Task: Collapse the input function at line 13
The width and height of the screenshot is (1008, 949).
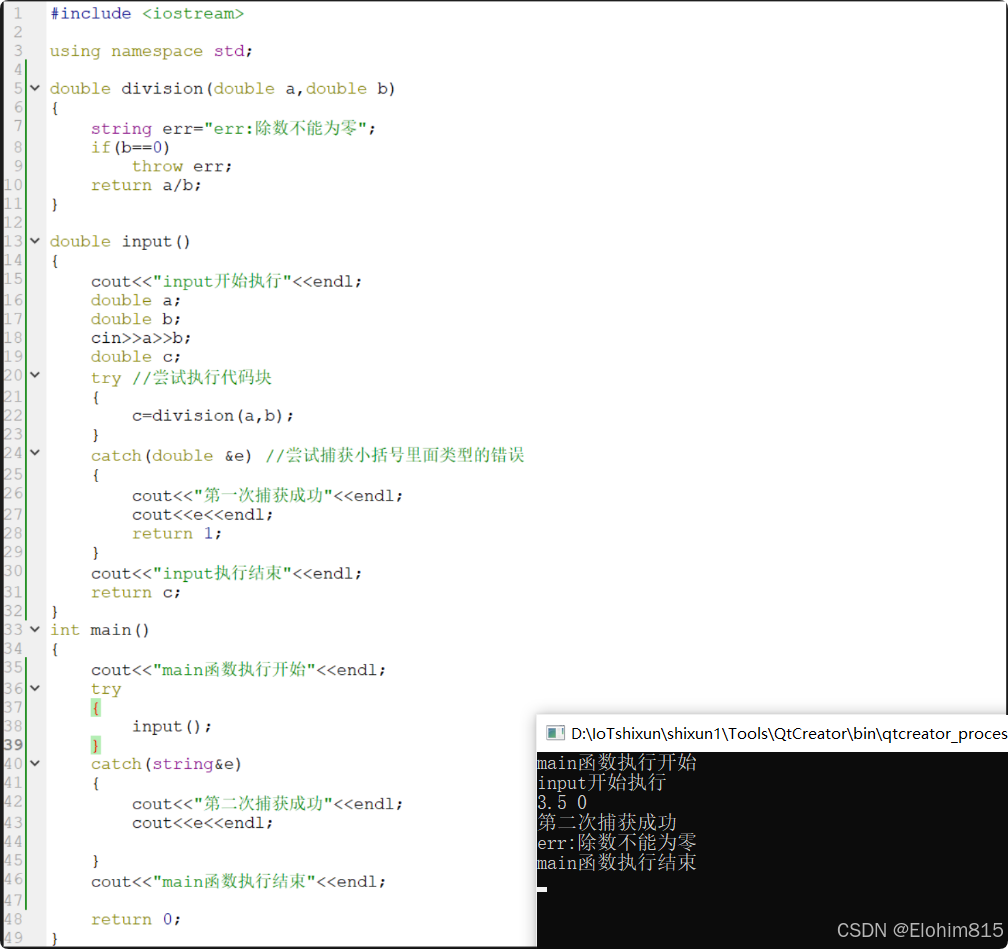Action: point(34,241)
